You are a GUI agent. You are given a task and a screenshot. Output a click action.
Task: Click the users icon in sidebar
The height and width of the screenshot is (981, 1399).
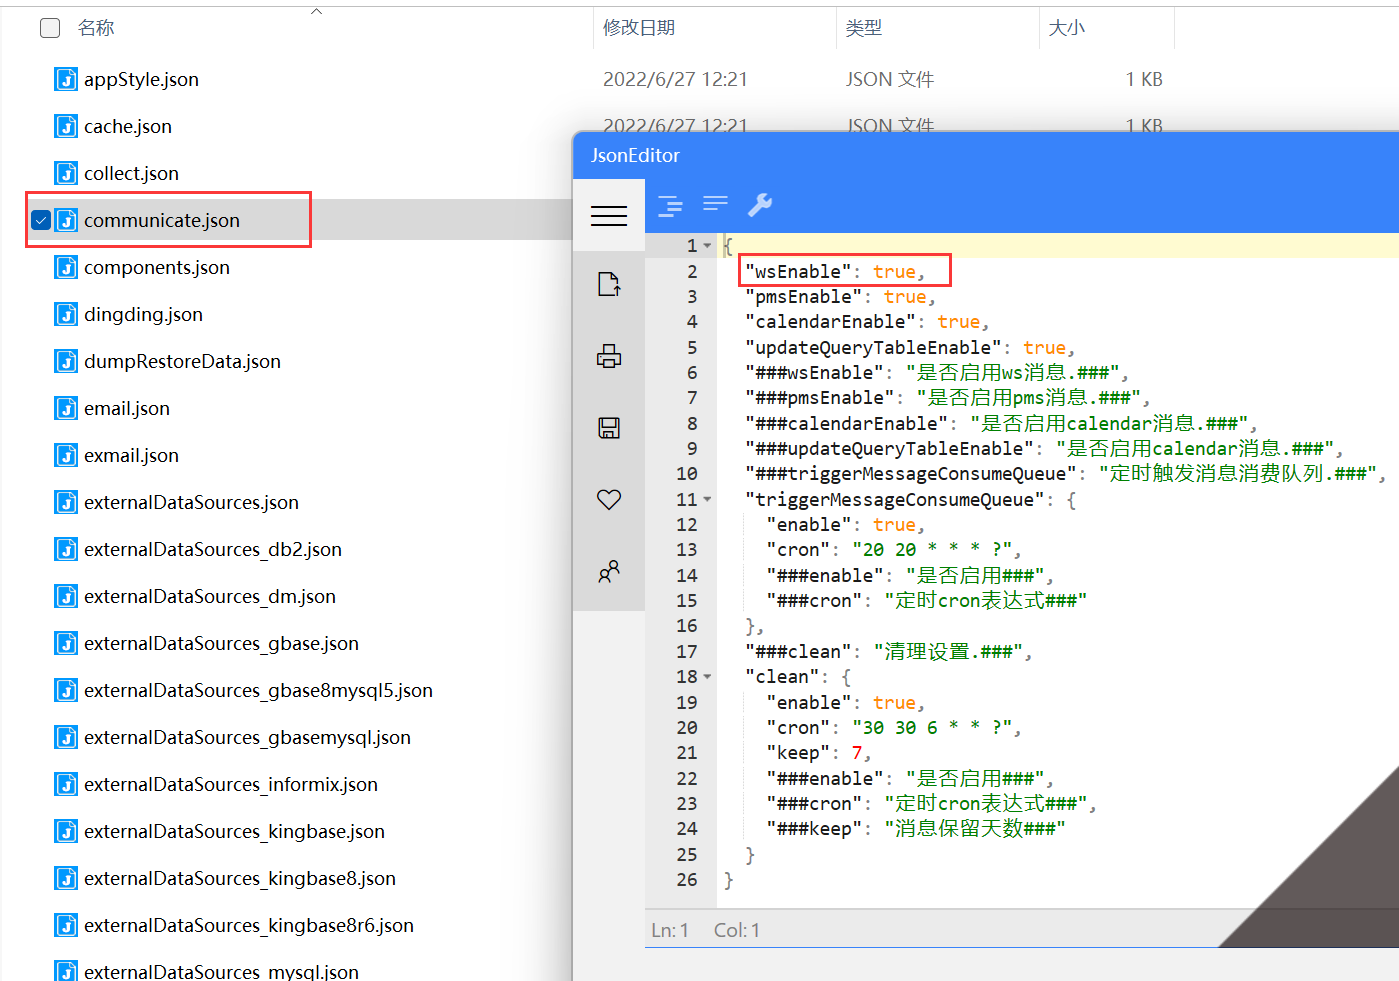609,571
